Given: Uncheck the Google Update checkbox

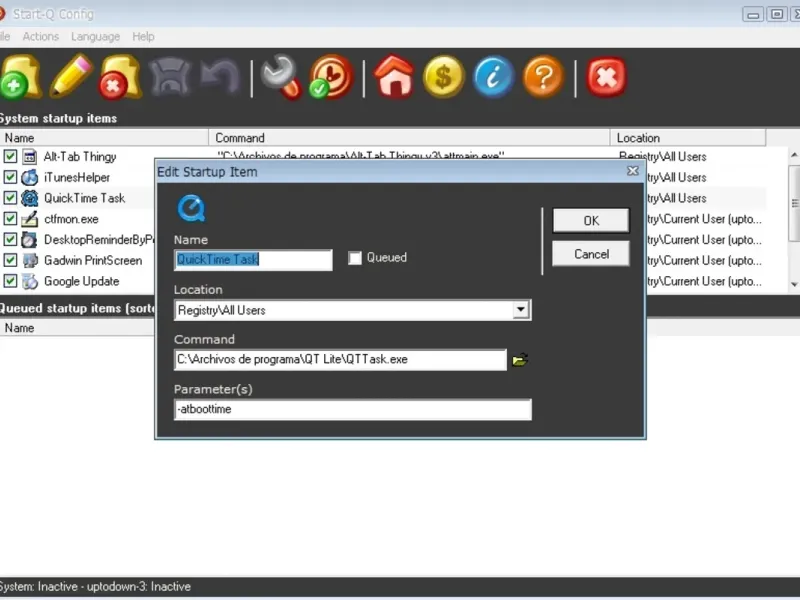Looking at the screenshot, I should point(10,281).
